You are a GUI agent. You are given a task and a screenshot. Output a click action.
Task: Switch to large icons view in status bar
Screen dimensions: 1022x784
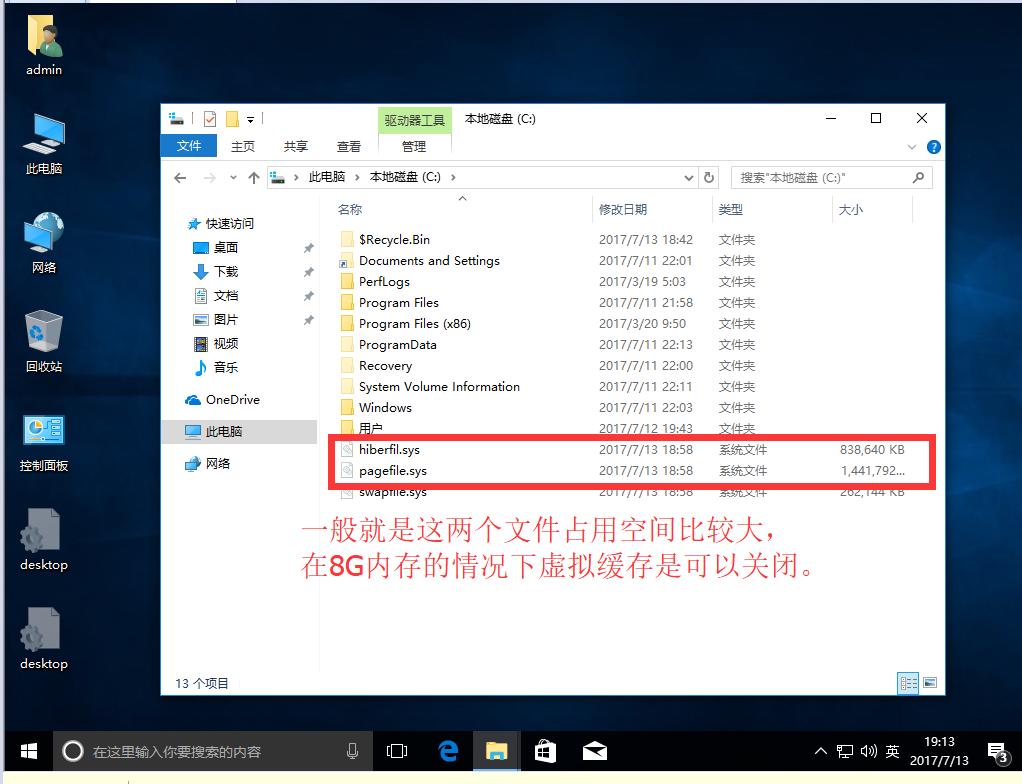pyautogui.click(x=929, y=683)
